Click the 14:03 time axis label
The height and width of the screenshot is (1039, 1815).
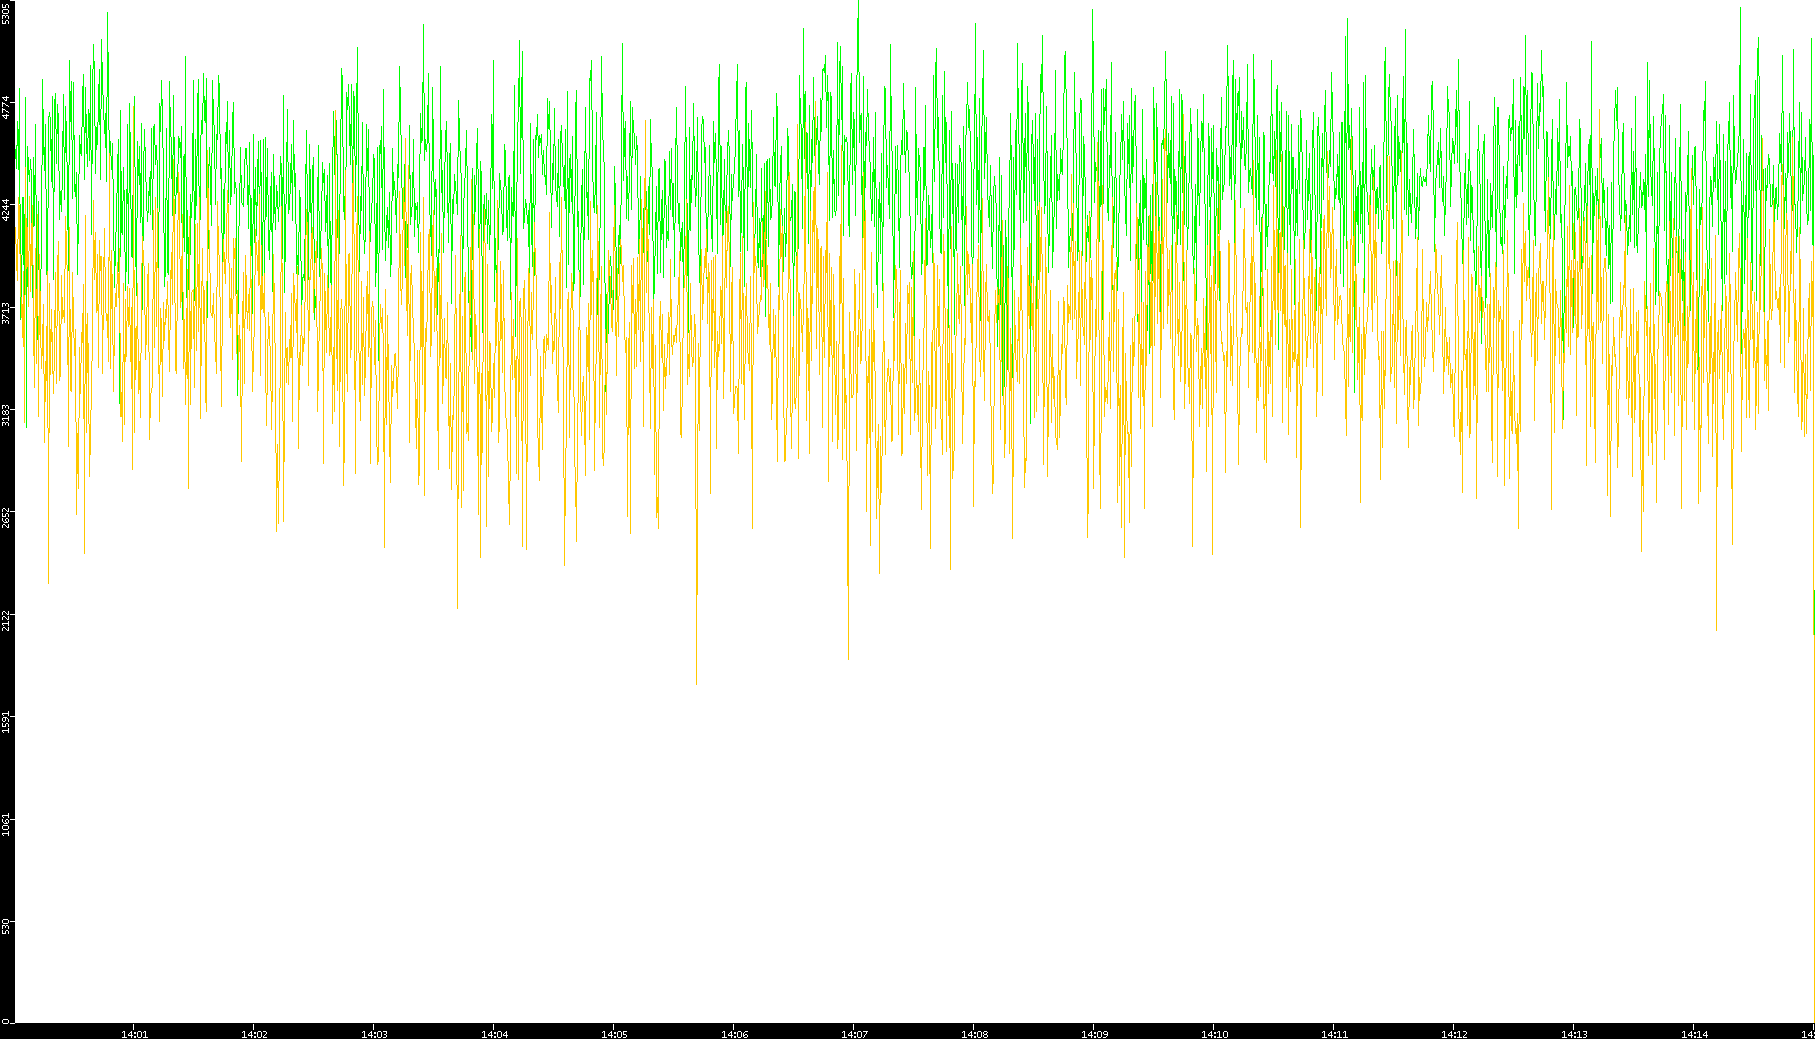coord(374,1034)
